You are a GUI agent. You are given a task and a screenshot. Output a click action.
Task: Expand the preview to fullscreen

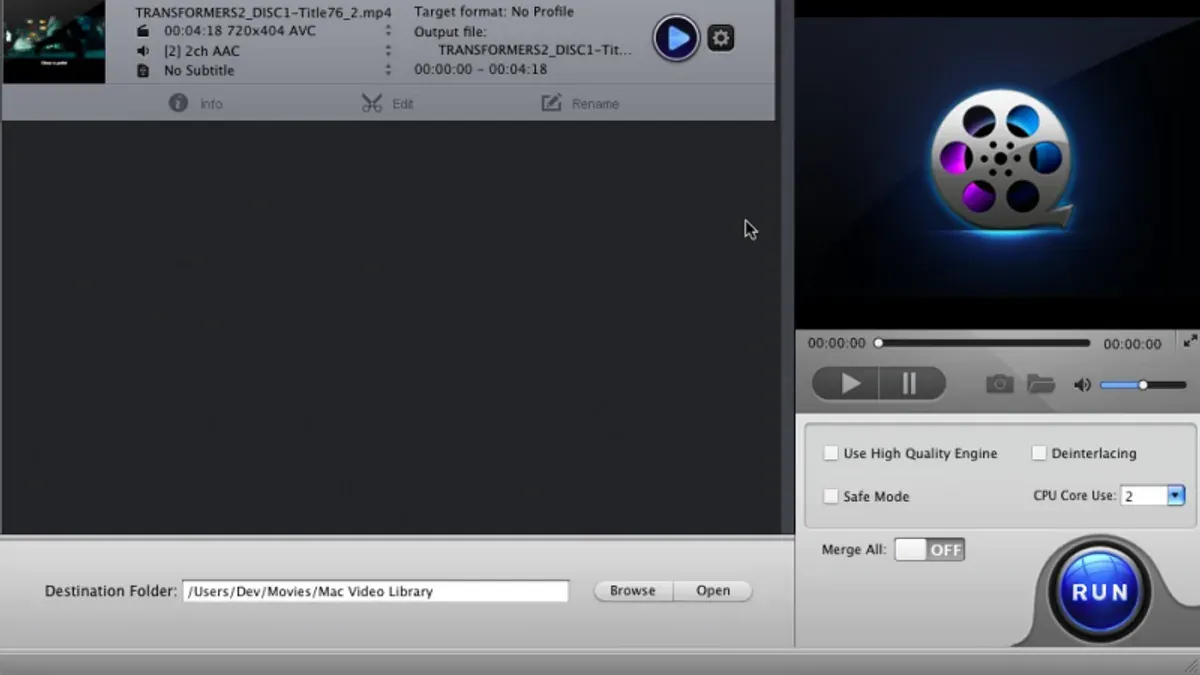click(1190, 341)
